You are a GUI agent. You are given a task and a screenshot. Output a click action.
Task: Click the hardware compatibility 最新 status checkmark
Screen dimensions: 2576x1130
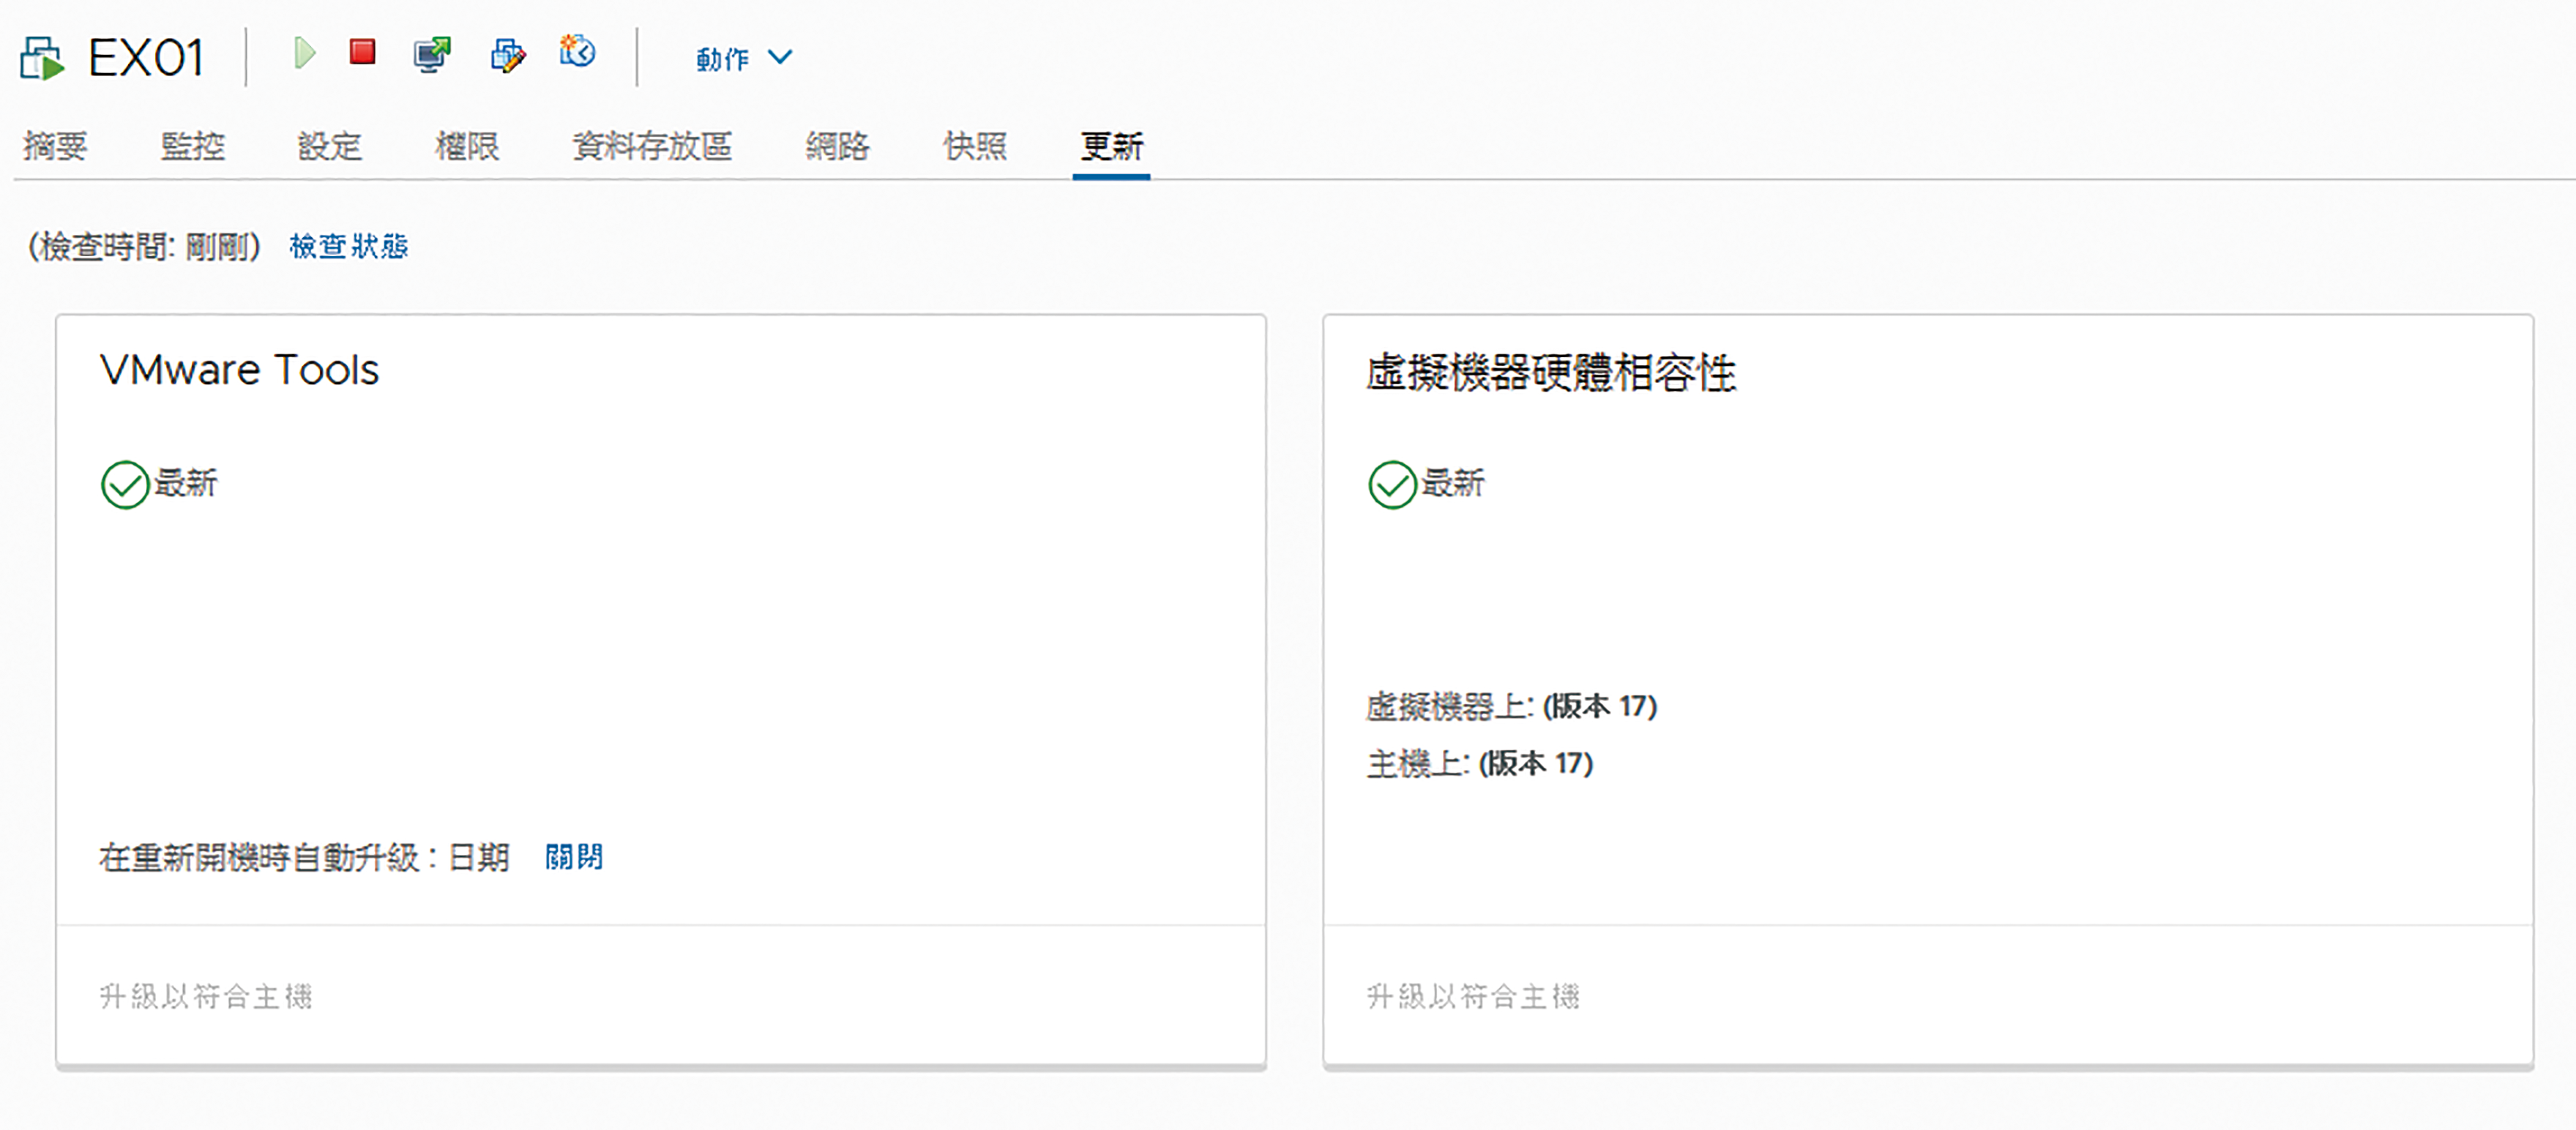tap(1392, 485)
